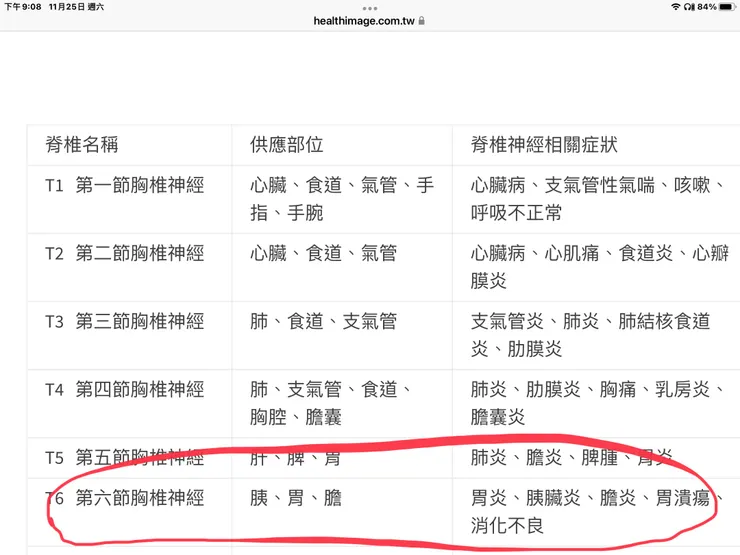Tap the lock icon beside healthimage.com.tw
The width and height of the screenshot is (740, 555).
[421, 21]
